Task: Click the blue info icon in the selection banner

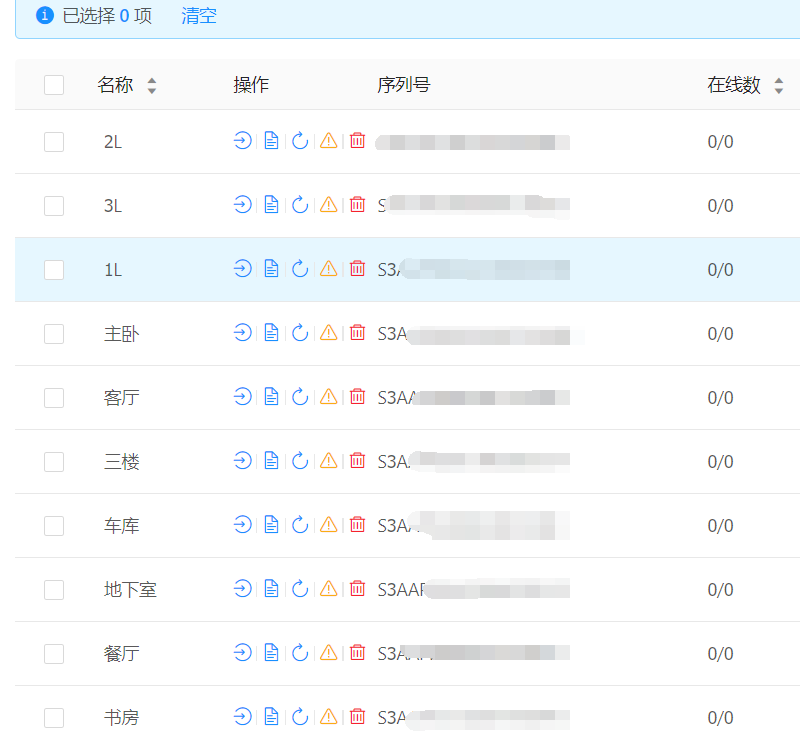Action: click(45, 15)
